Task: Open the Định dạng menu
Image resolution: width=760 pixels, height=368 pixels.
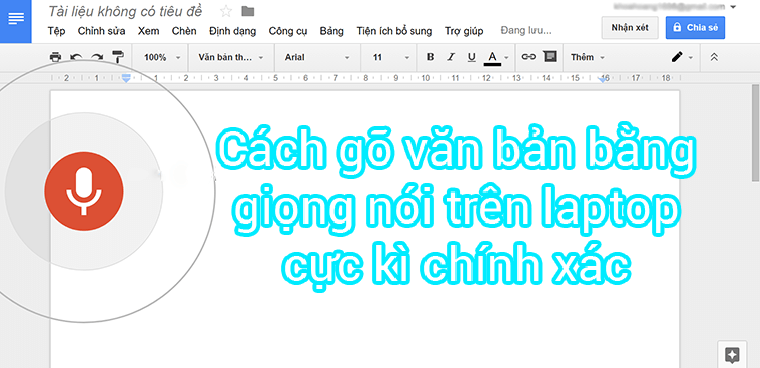Action: 232,31
